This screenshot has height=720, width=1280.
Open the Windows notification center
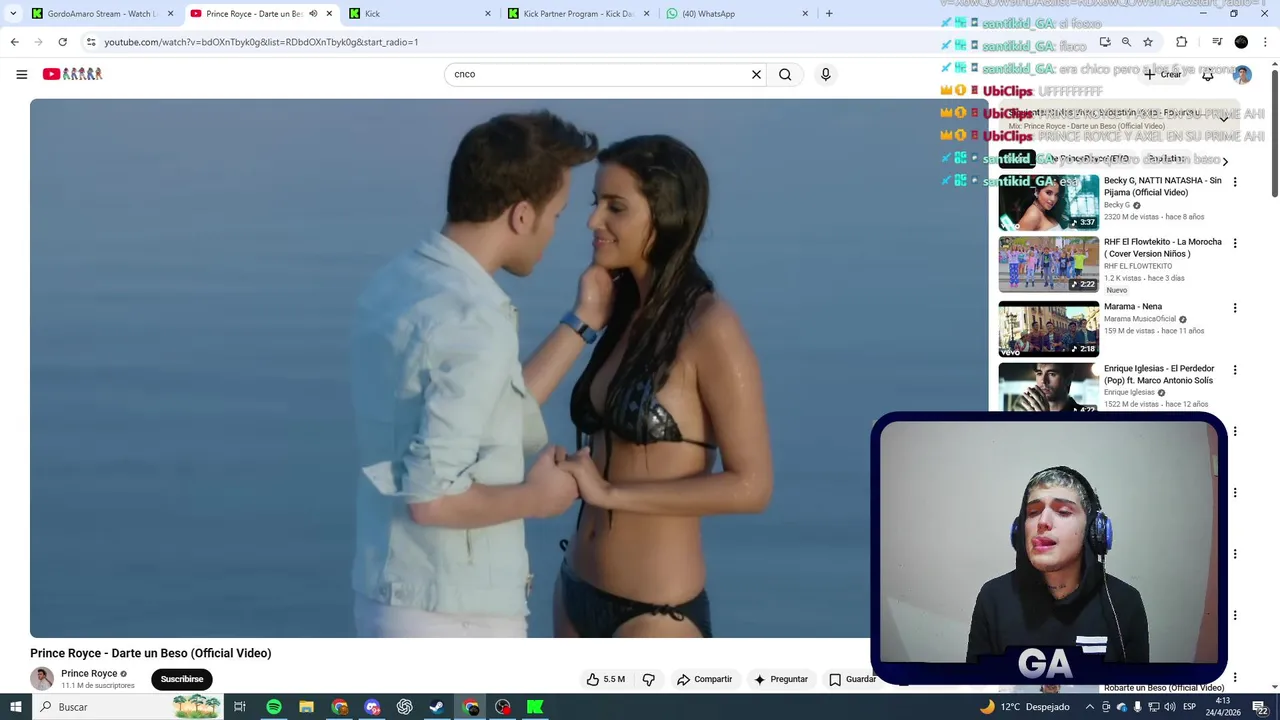click(x=1260, y=707)
